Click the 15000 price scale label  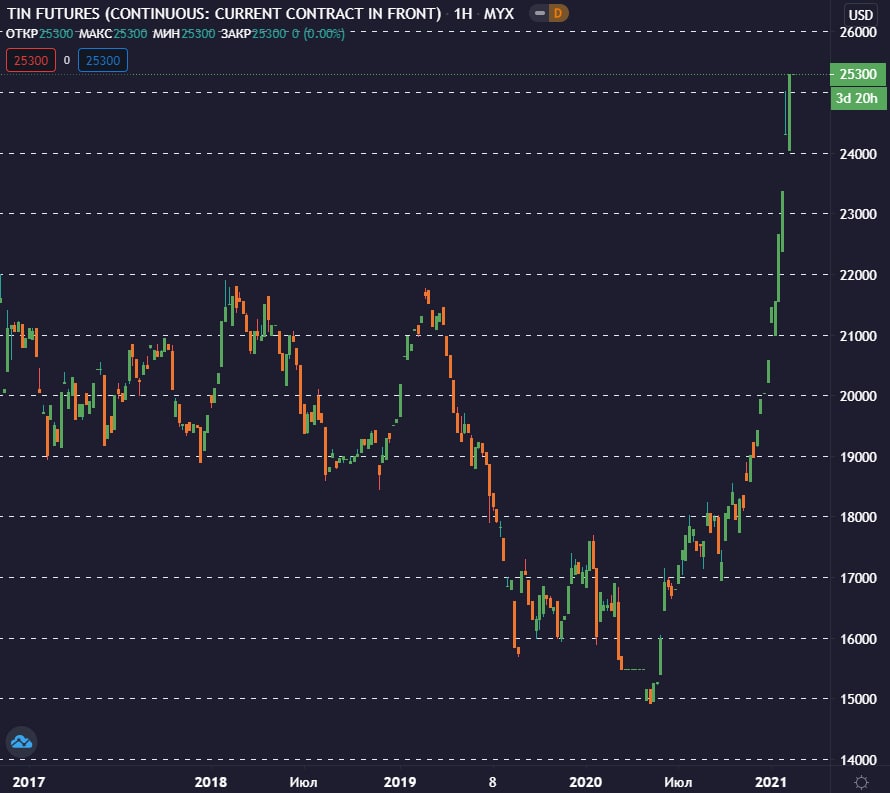858,699
